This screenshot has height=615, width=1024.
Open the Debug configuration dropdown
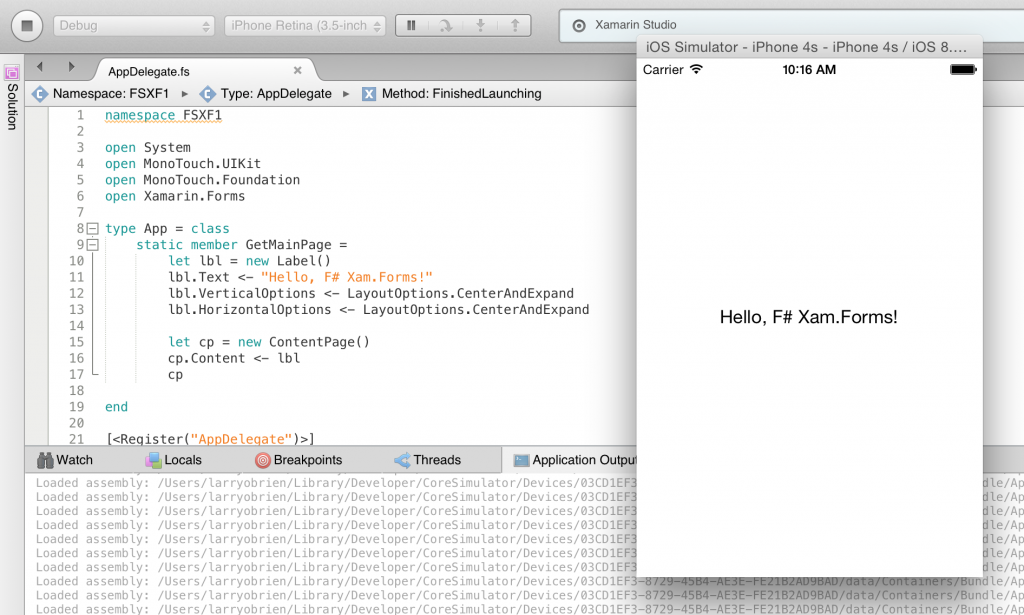click(134, 25)
